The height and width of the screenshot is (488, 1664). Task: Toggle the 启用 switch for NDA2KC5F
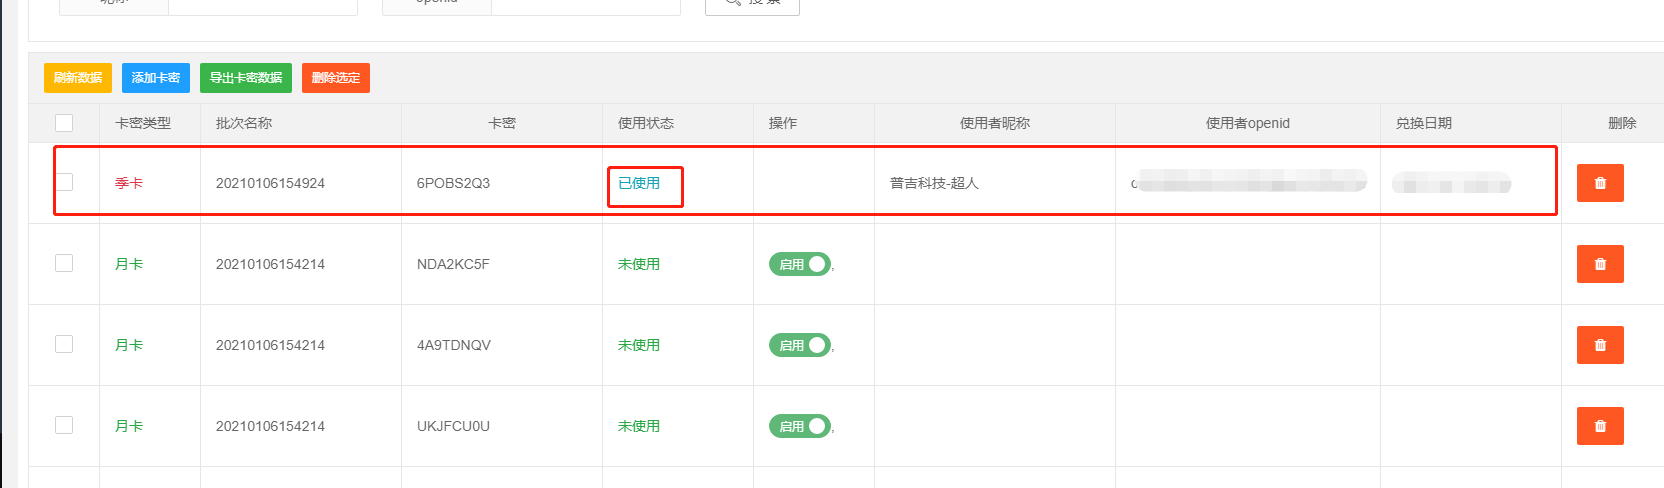(800, 264)
